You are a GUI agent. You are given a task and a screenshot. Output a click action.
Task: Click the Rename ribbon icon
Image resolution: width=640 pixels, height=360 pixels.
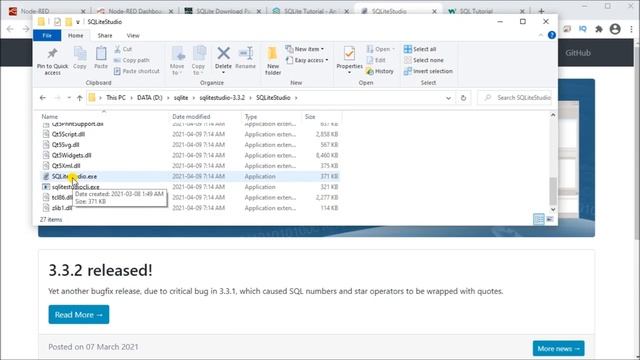click(x=245, y=58)
